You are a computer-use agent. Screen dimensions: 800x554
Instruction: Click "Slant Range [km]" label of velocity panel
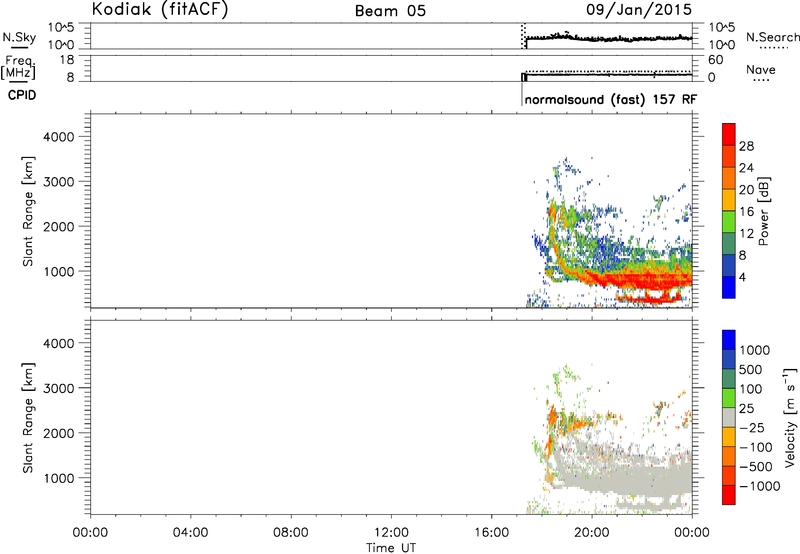pyautogui.click(x=28, y=417)
